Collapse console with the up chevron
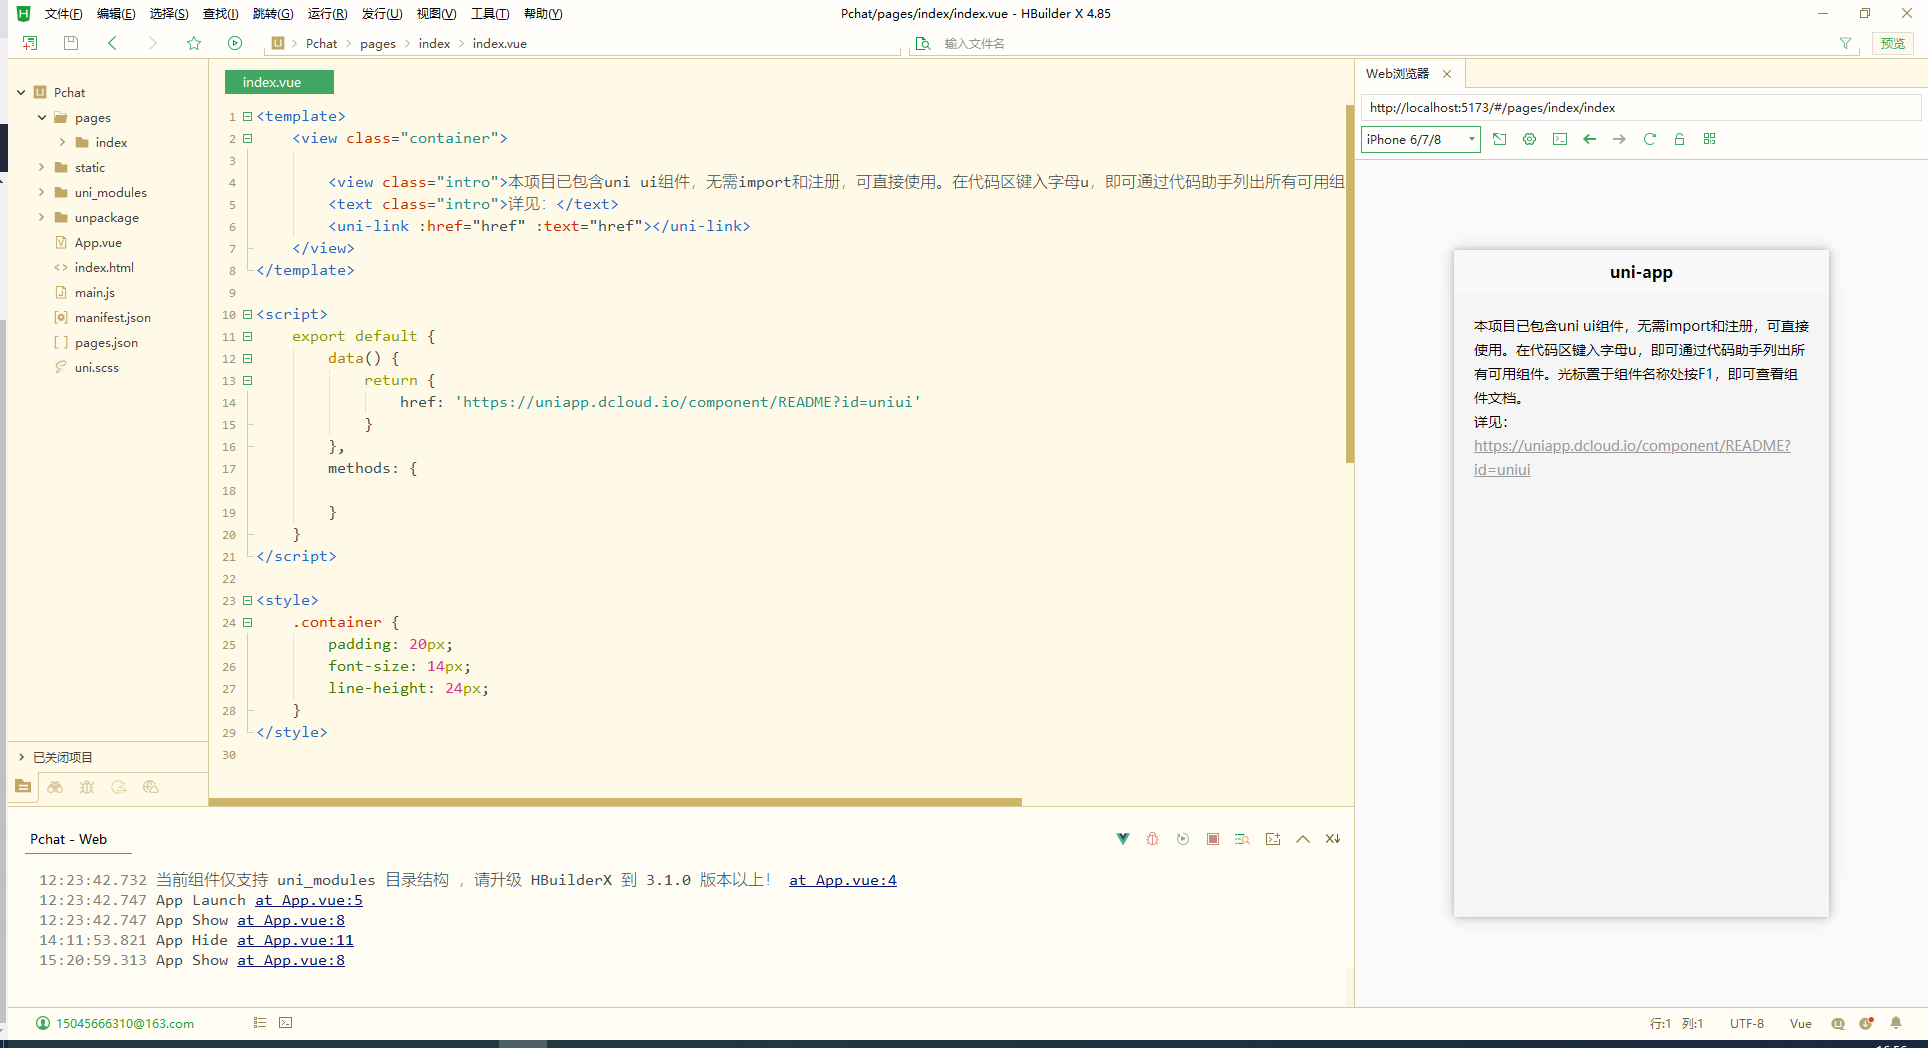The height and width of the screenshot is (1048, 1928). click(1303, 839)
